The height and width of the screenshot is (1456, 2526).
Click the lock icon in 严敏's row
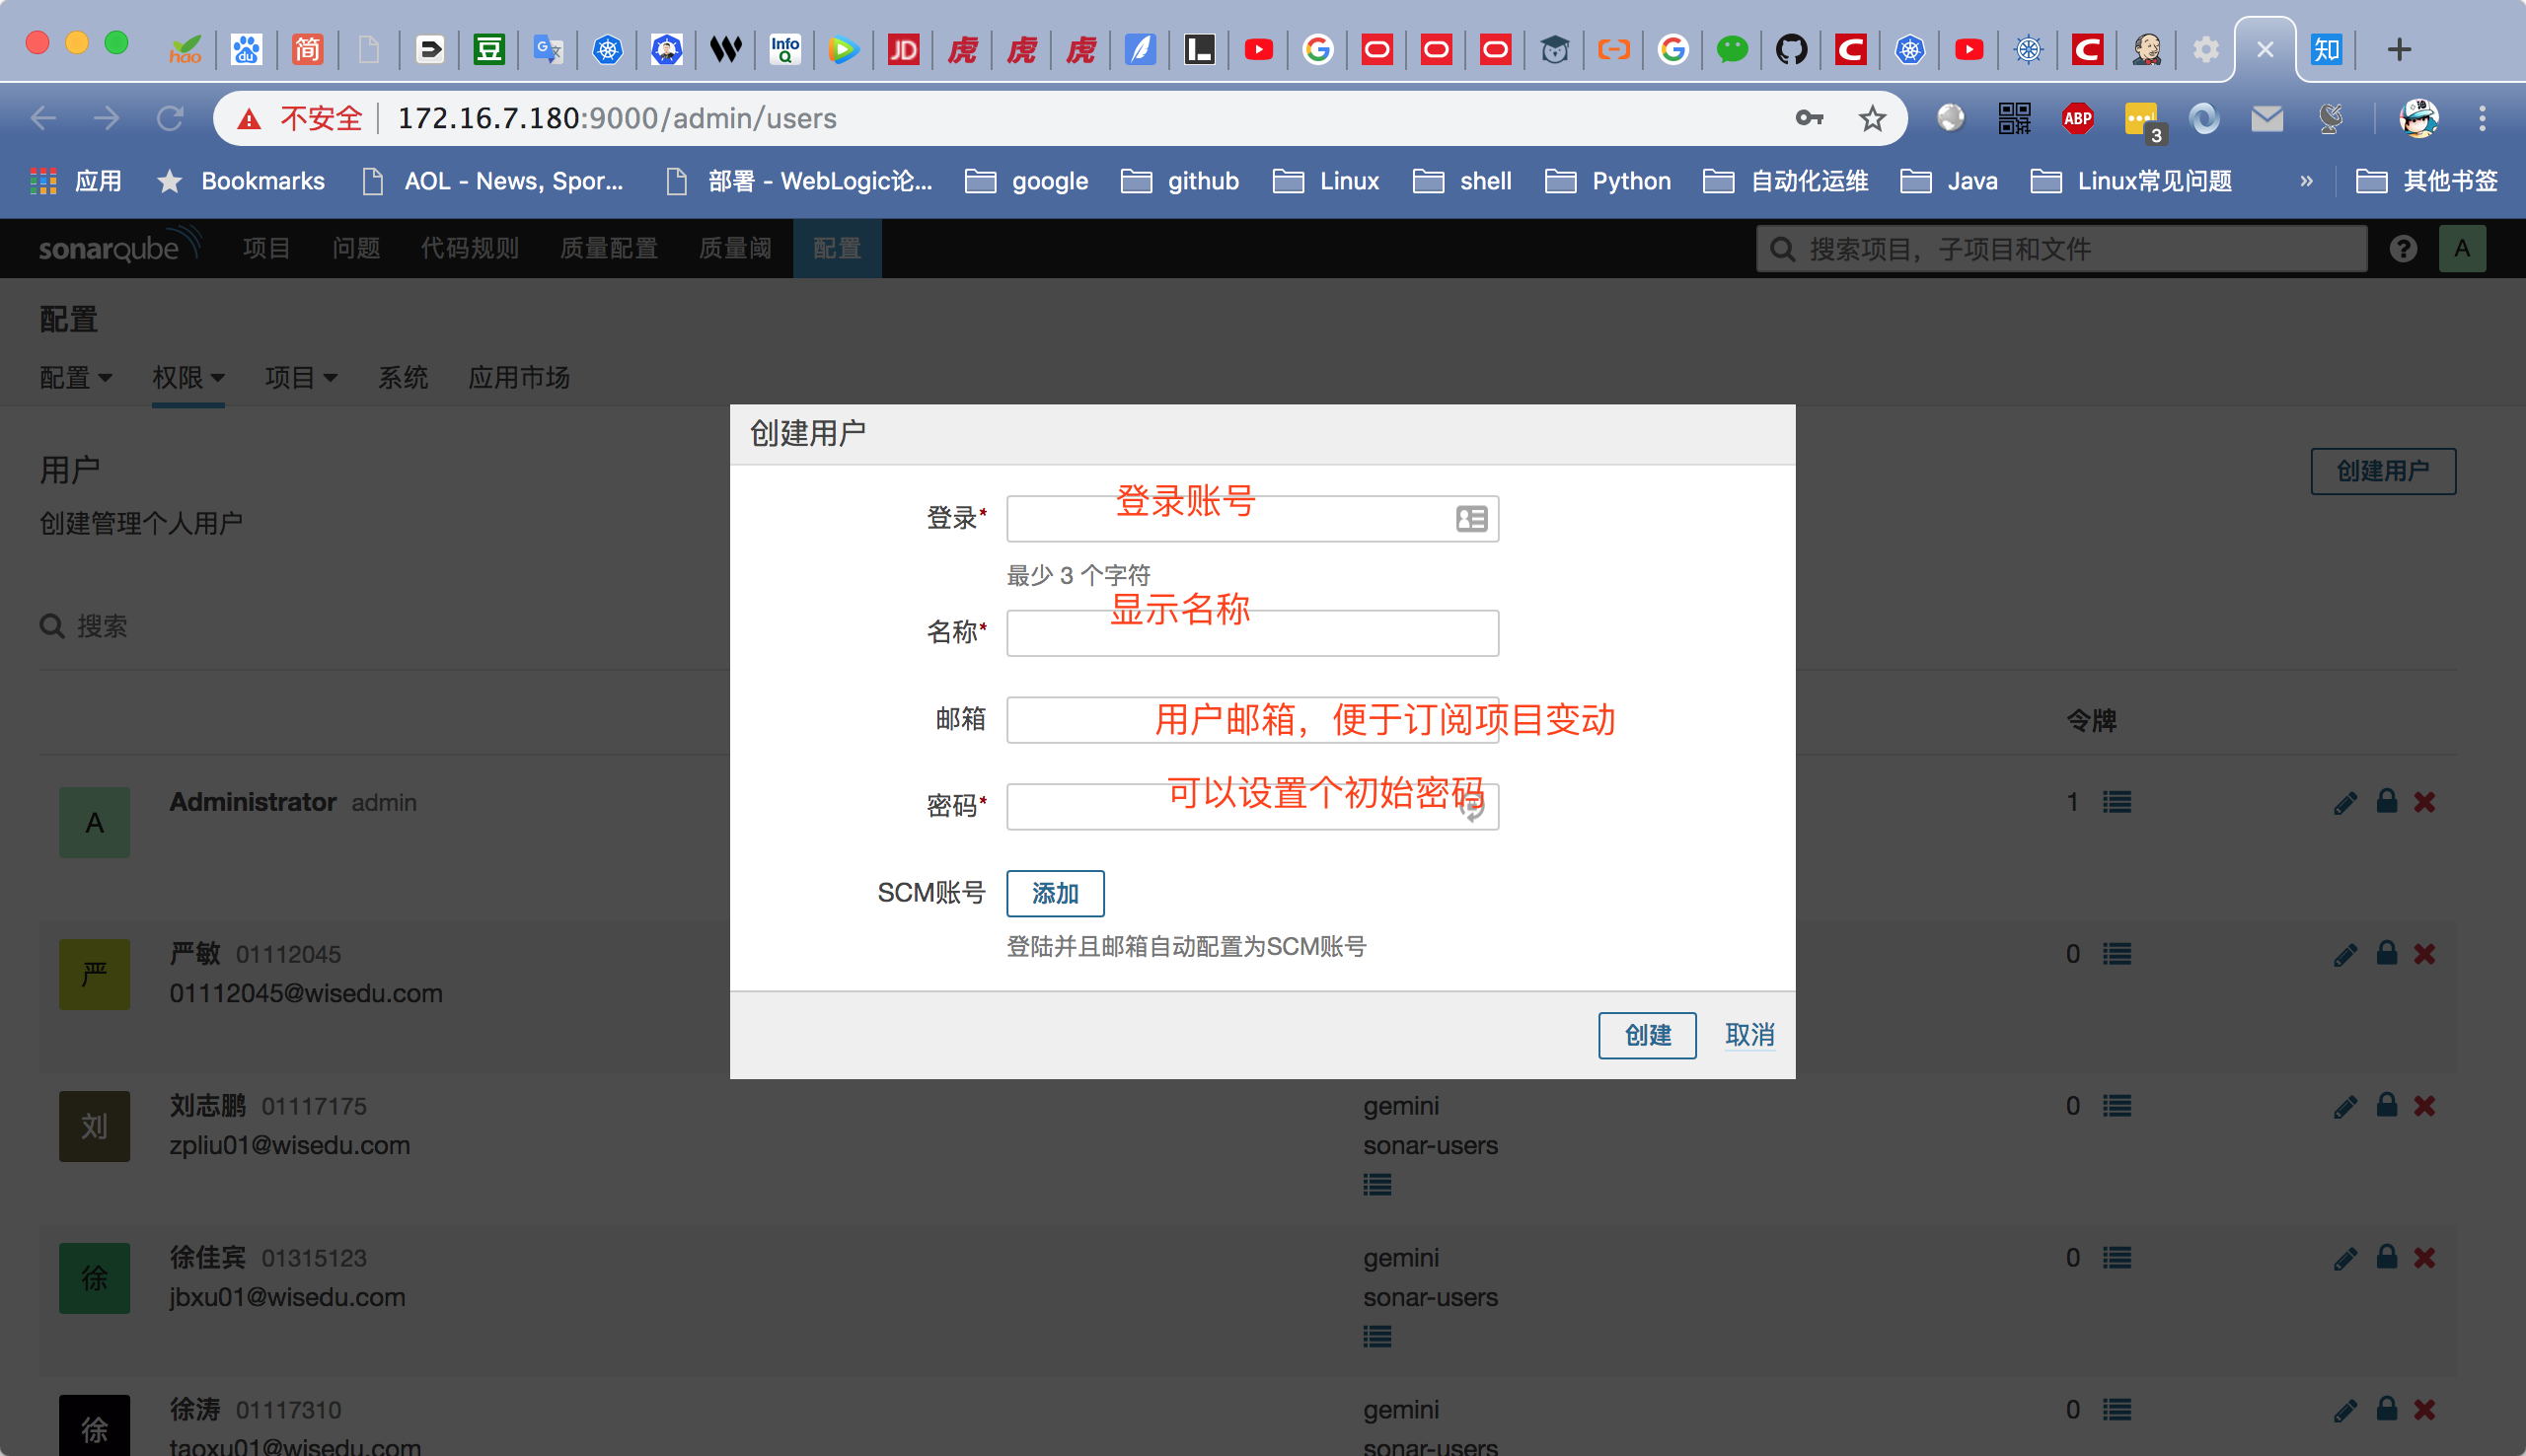tap(2386, 953)
